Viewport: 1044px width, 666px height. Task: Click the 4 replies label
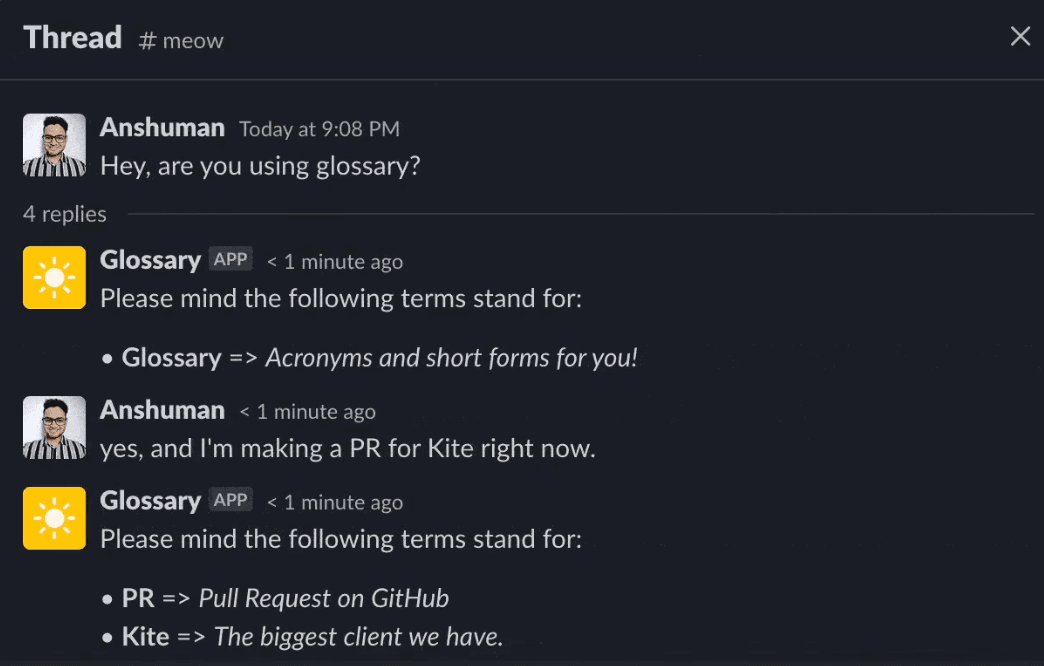[x=65, y=214]
